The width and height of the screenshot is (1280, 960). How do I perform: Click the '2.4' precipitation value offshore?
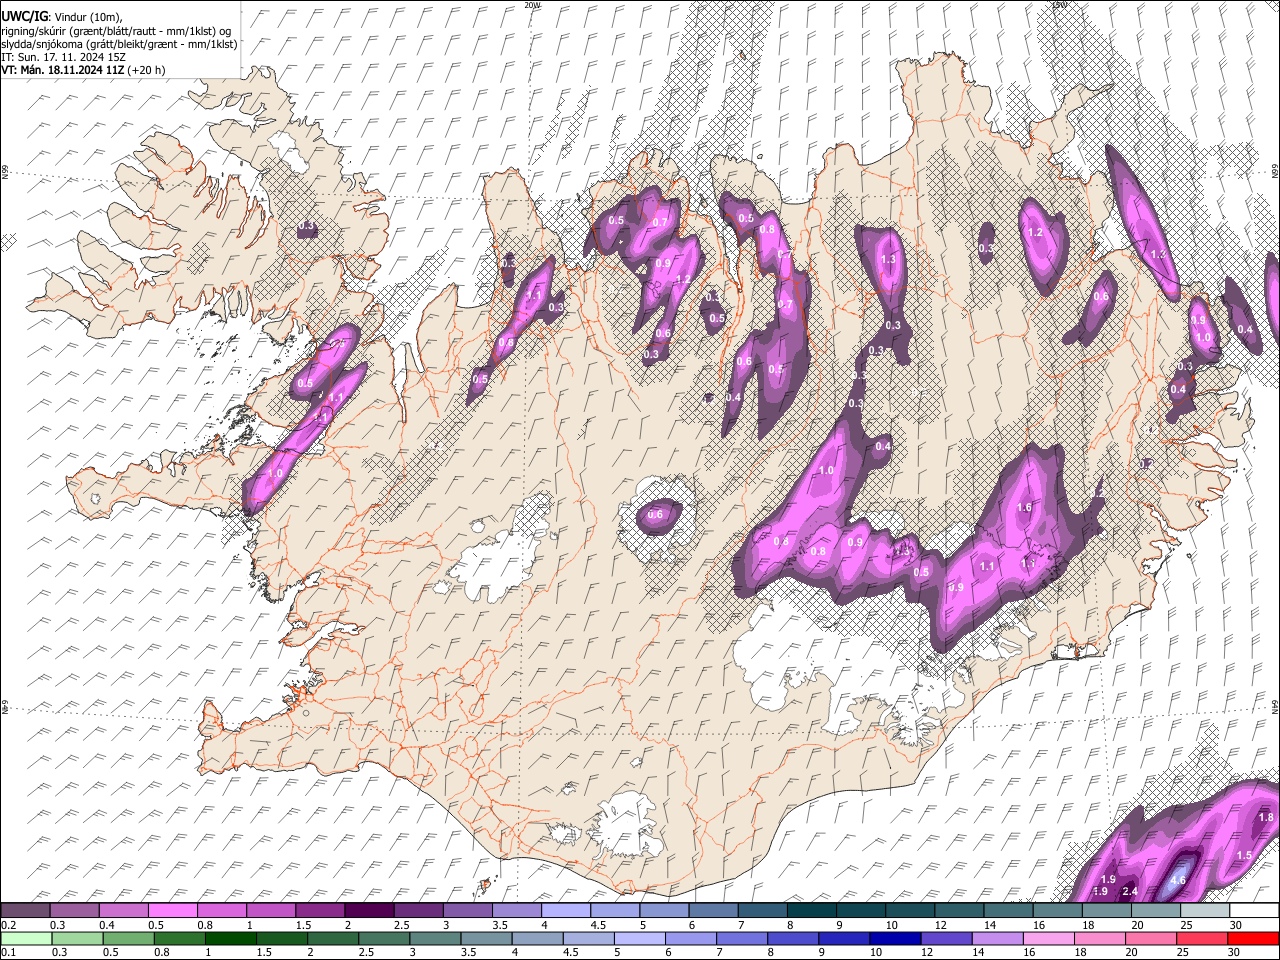click(x=1131, y=891)
